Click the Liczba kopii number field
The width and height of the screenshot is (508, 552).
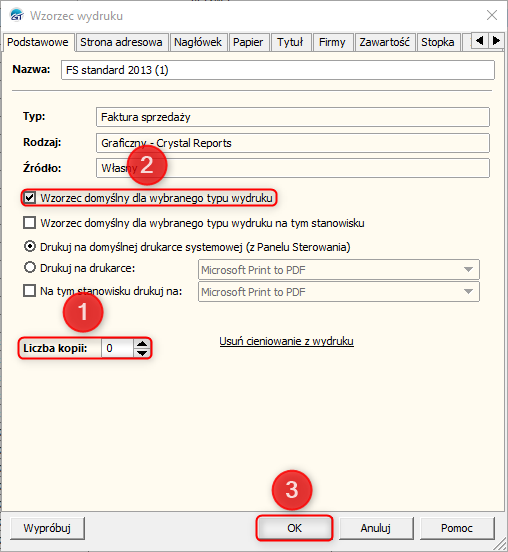pos(117,348)
